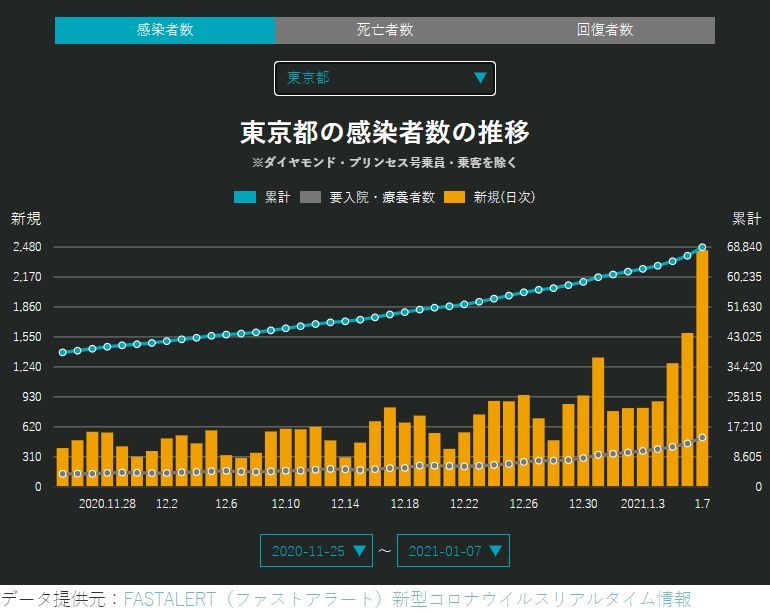
Task: Click the 12.30 x-axis date label
Action: coord(583,504)
